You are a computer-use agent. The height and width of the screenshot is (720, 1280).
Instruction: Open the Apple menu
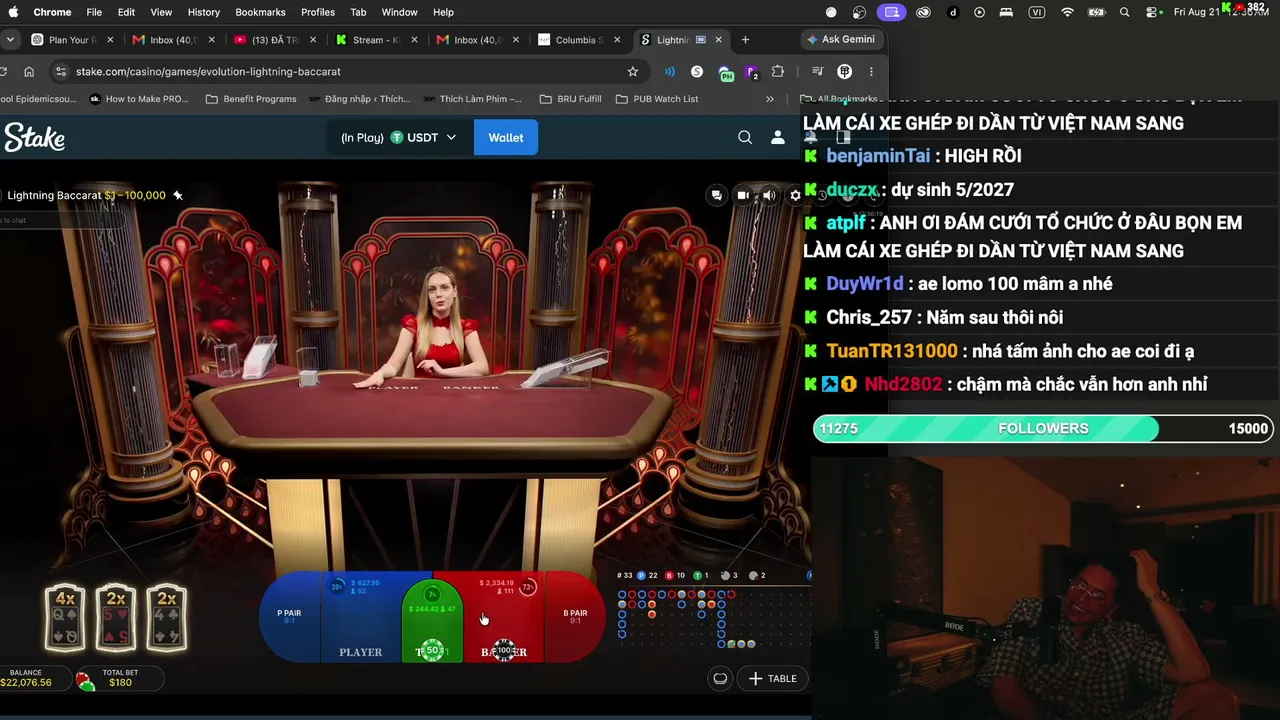pos(14,12)
